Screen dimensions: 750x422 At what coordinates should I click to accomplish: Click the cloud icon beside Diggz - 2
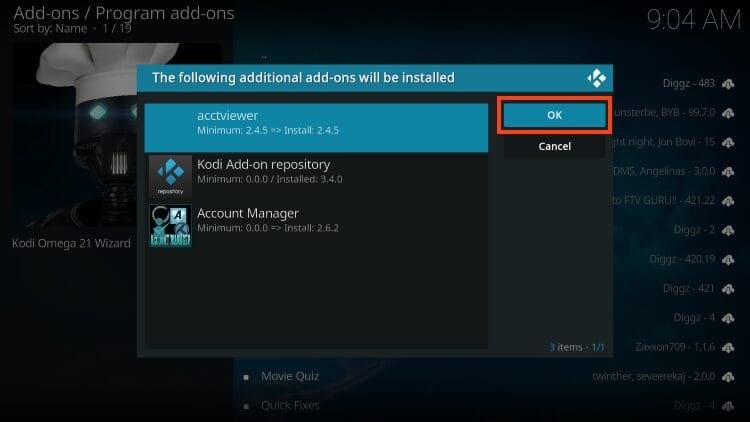(728, 231)
